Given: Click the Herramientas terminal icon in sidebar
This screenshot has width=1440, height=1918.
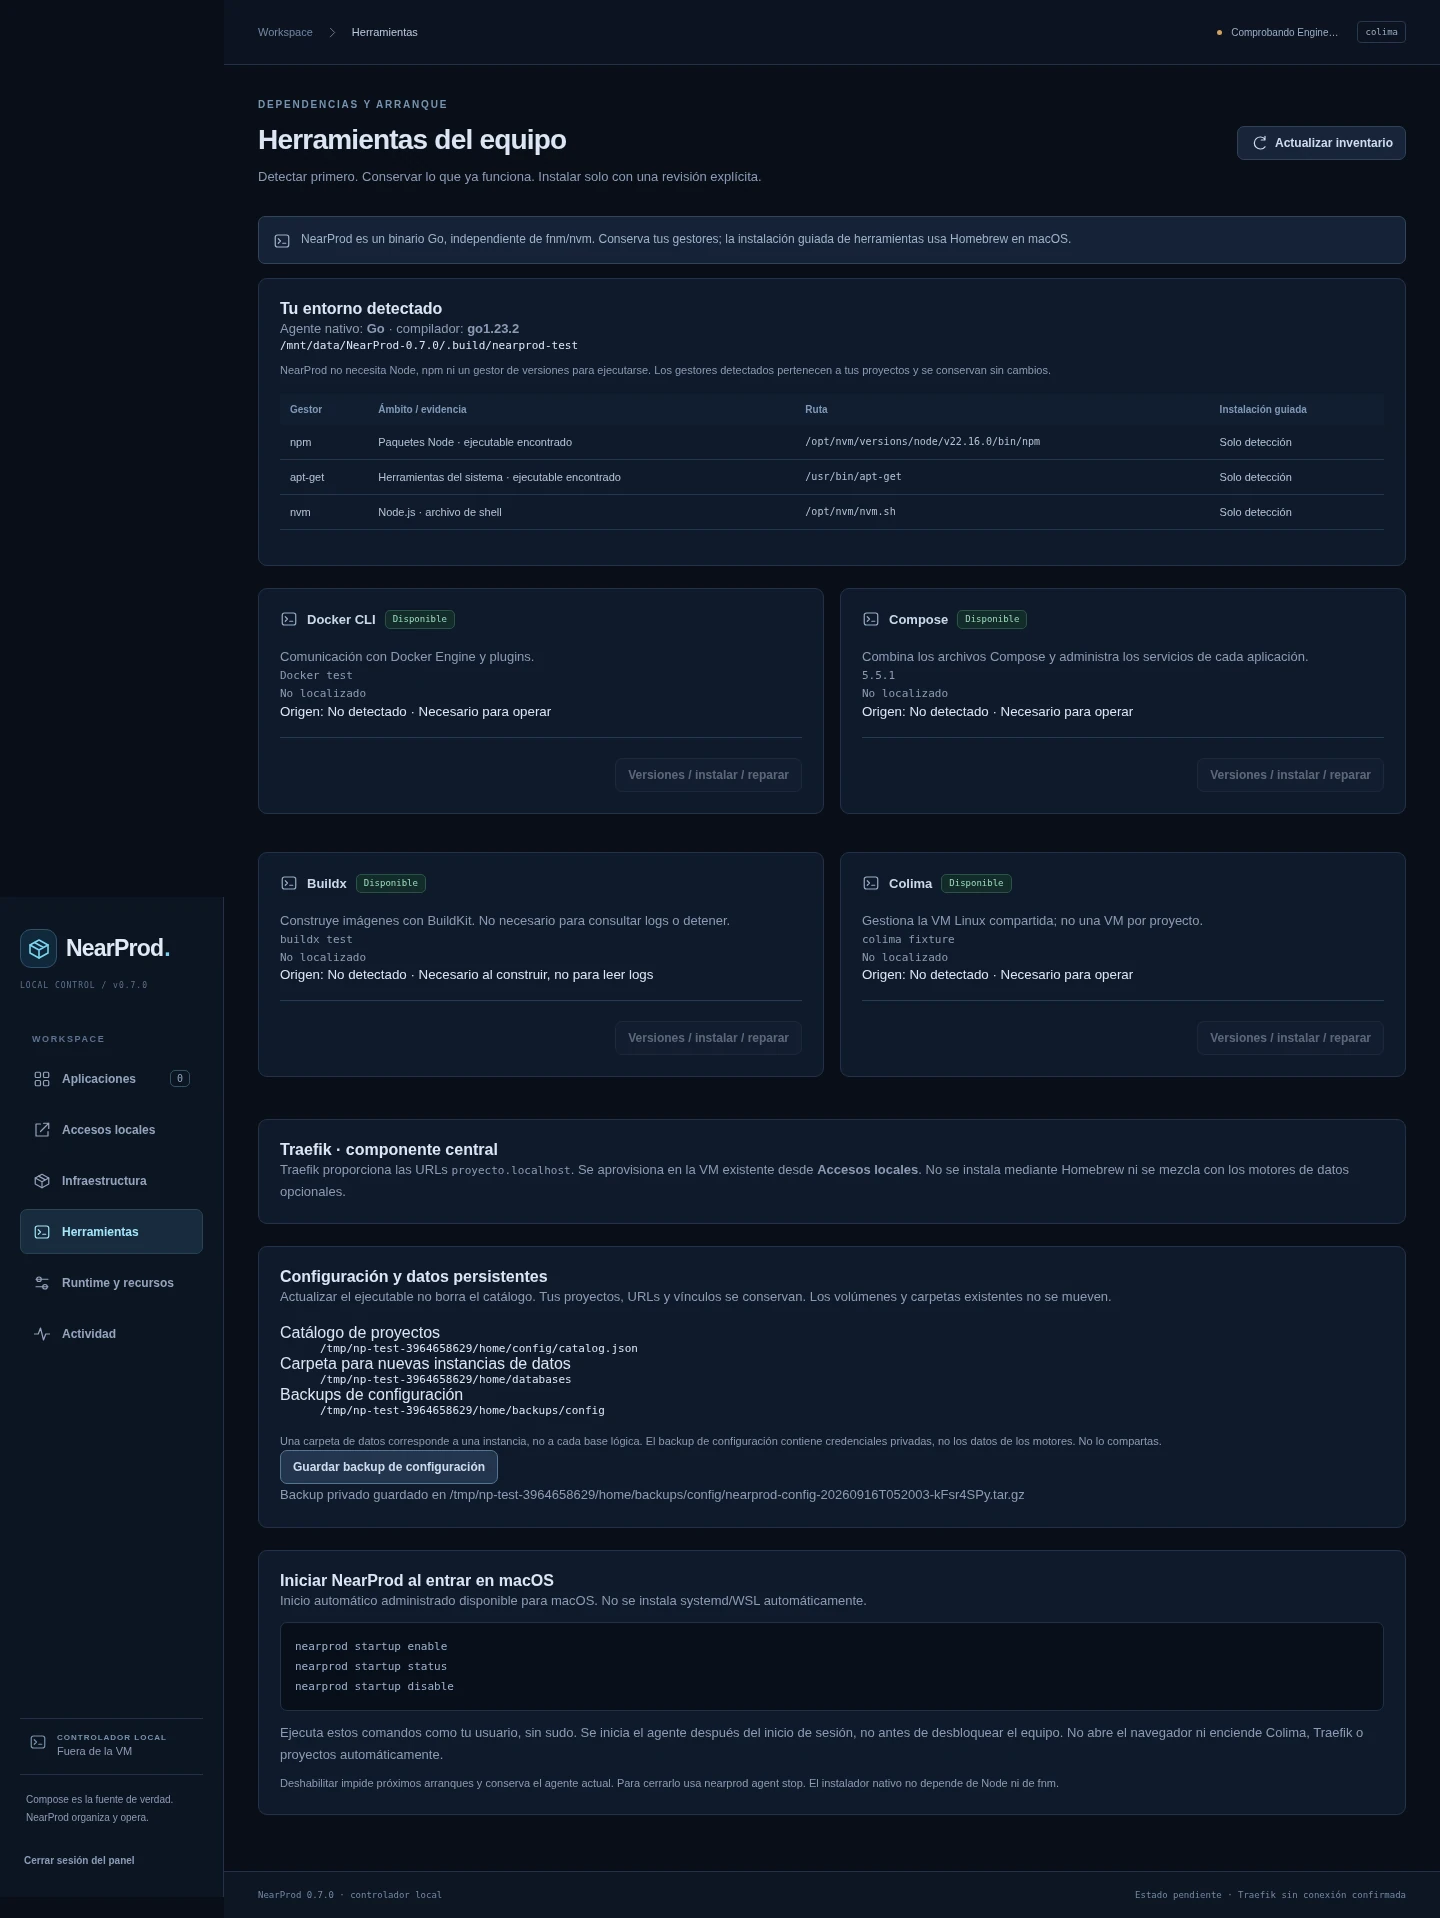Looking at the screenshot, I should [x=42, y=1232].
